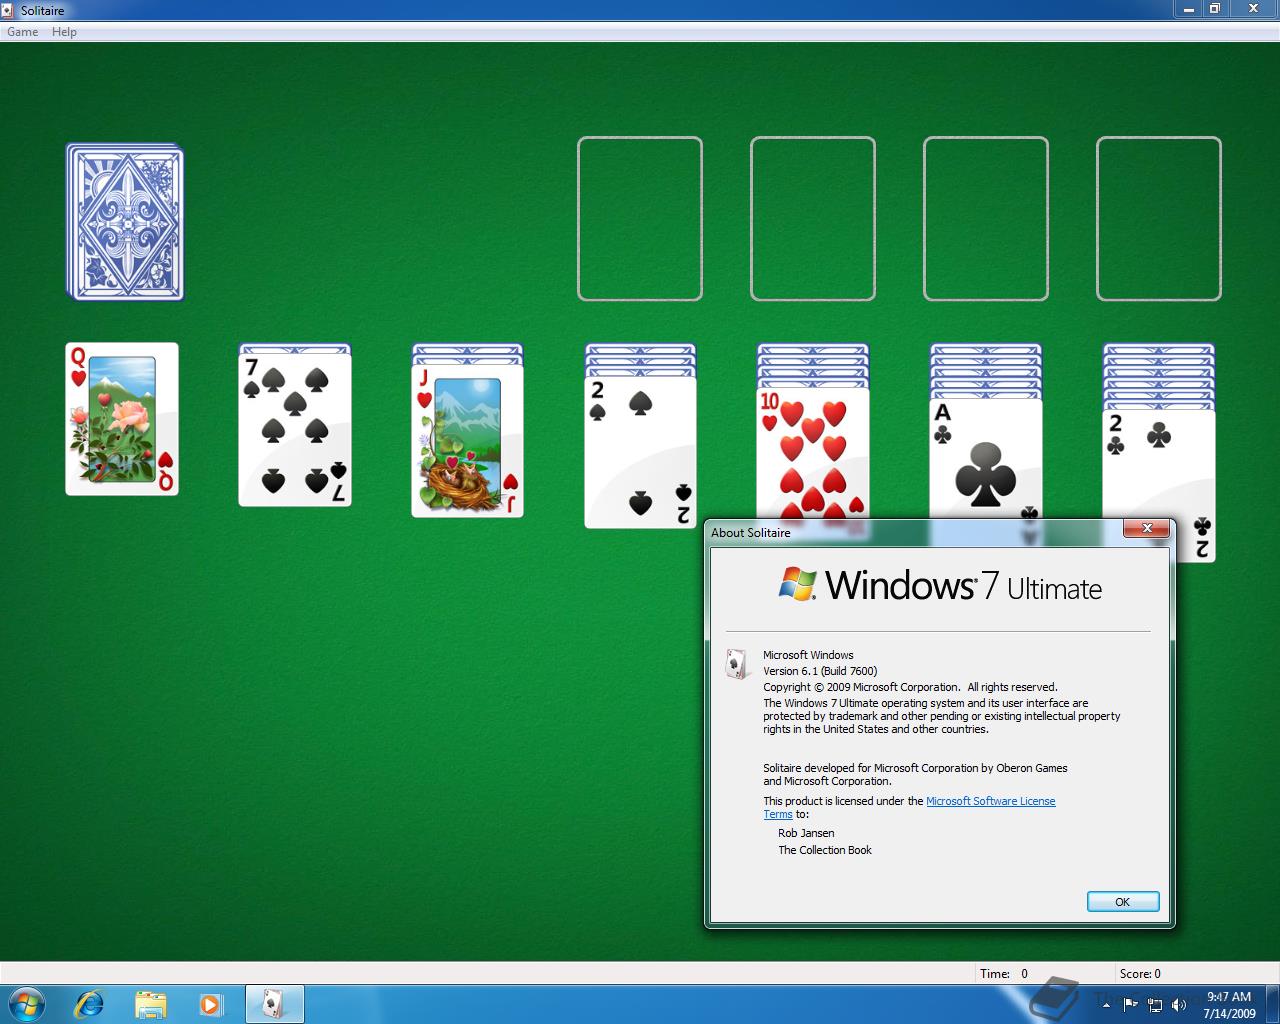Screen dimensions: 1280x1024
Task: Click the Solitaire title bar icon
Action: [10, 10]
